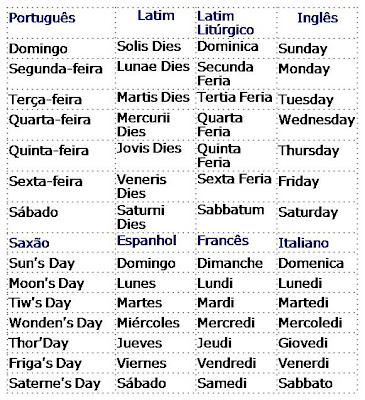The image size is (365, 400).
Task: Select the Italiano header
Action: pyautogui.click(x=303, y=243)
